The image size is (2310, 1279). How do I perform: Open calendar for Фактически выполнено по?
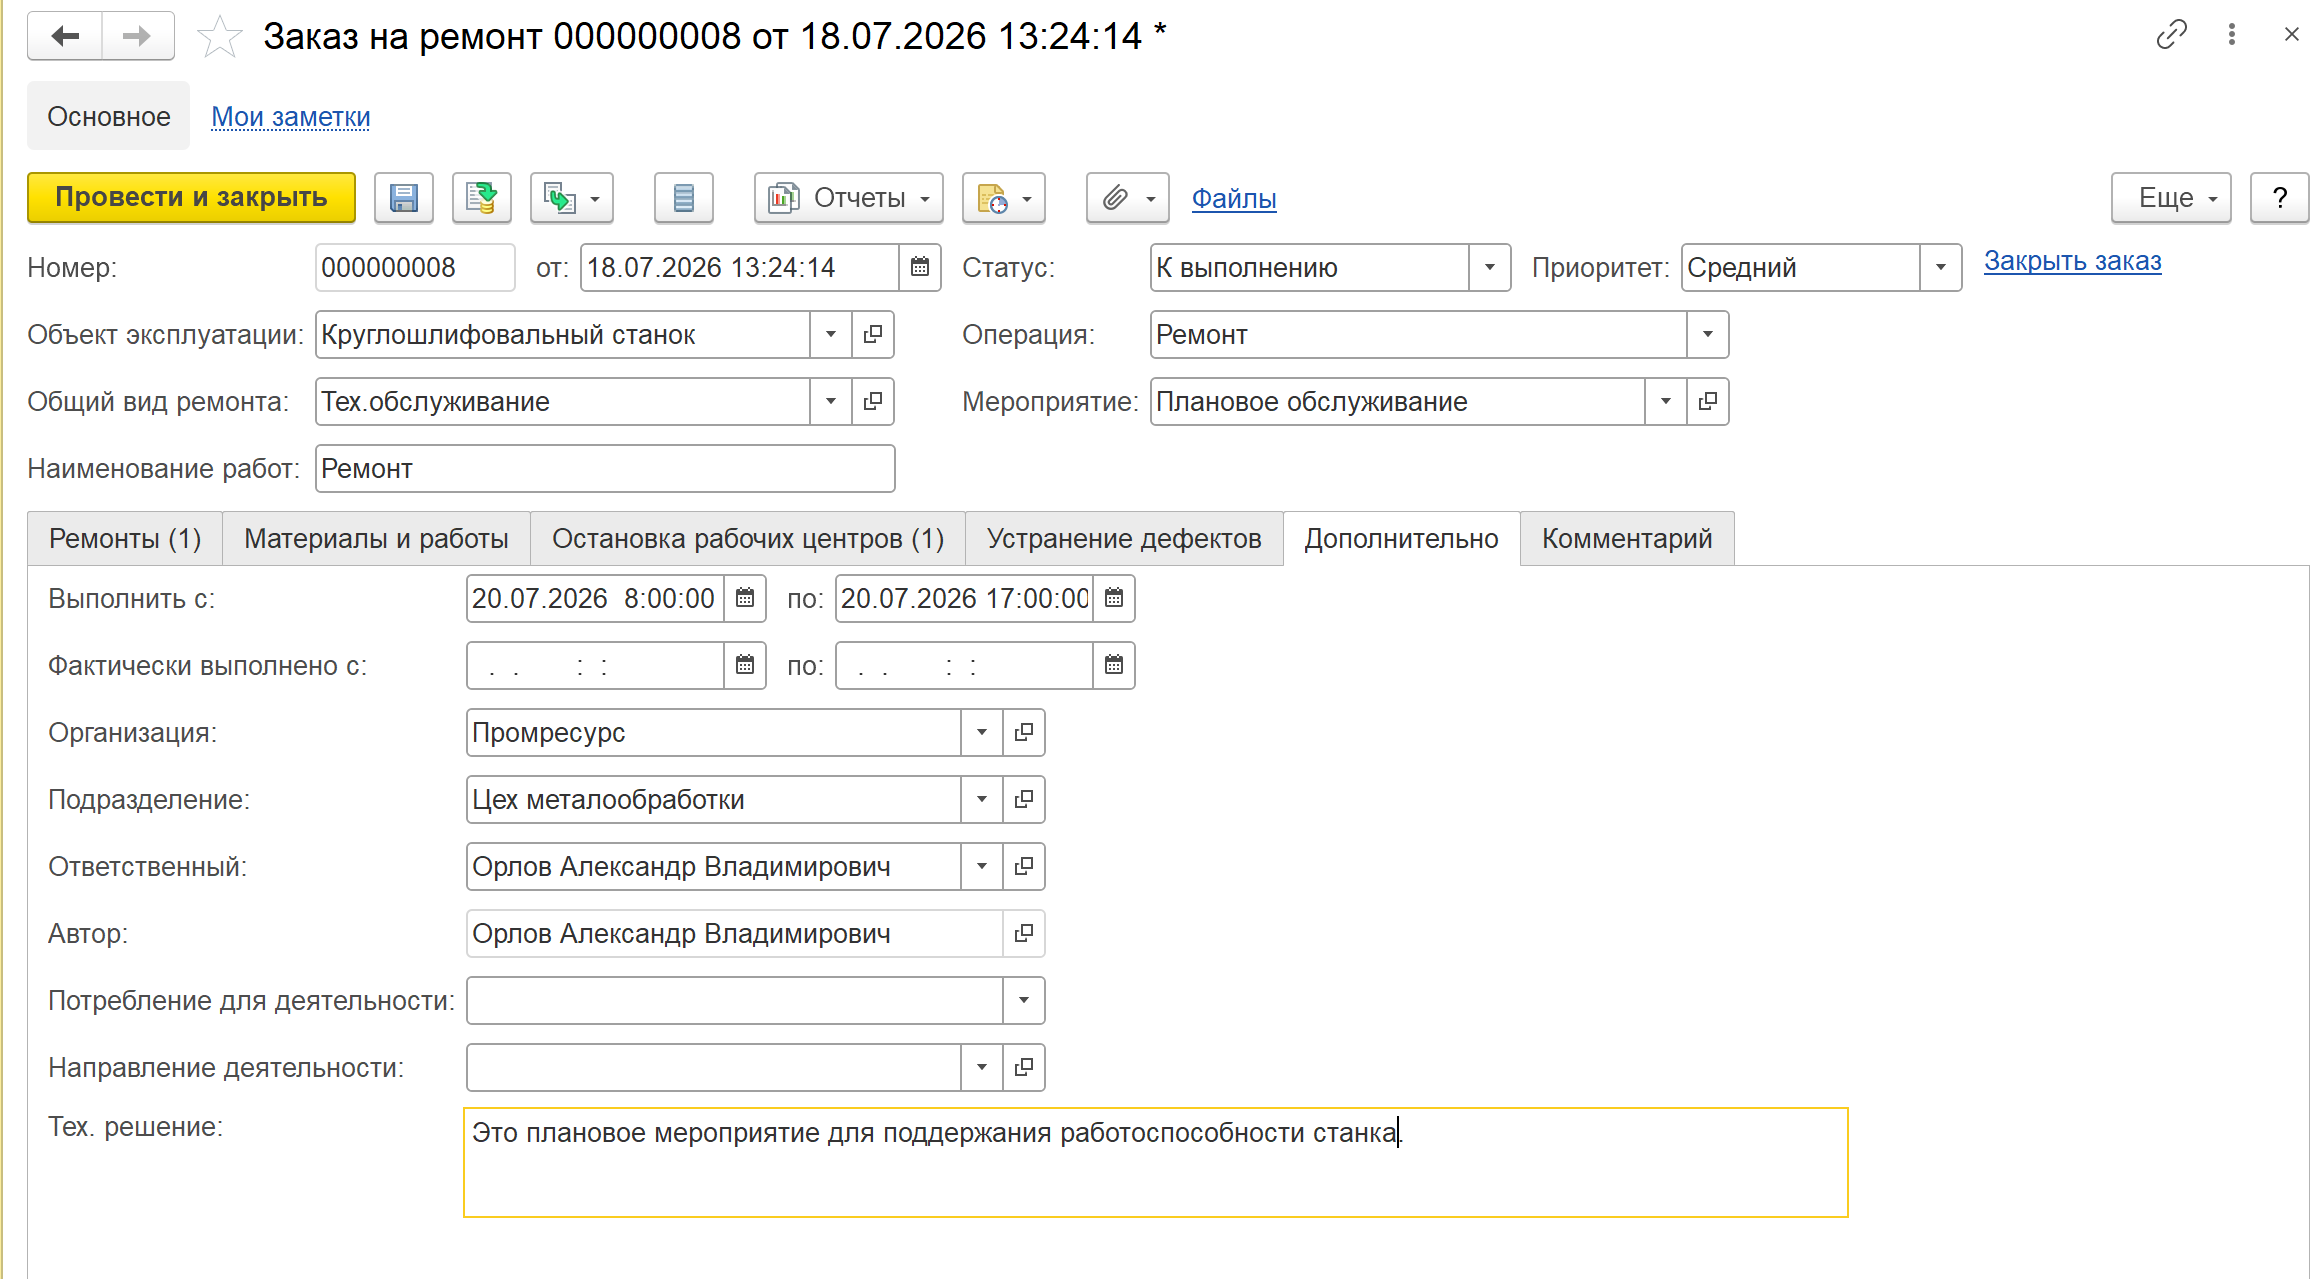(x=1114, y=666)
